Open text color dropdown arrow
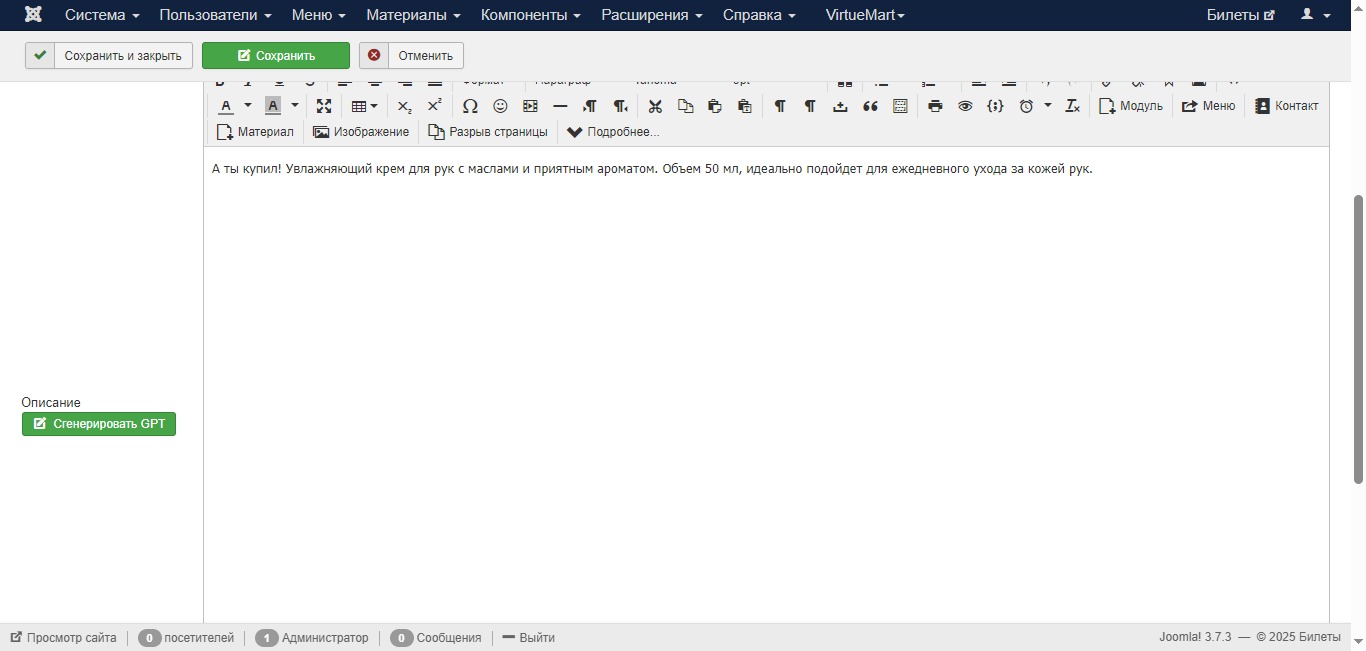Viewport: 1366px width, 651px height. pos(248,106)
